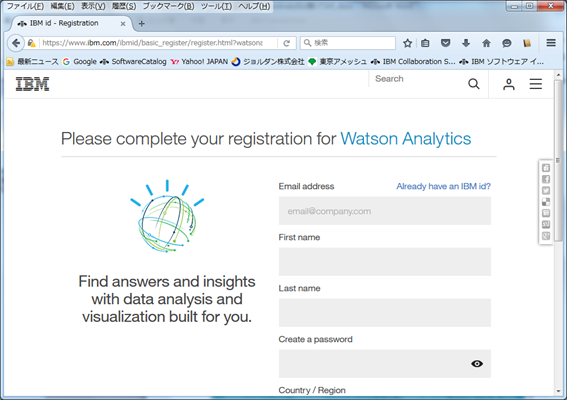Expand the IBM site hamburger menu
Viewport: 567px width, 400px height.
tap(536, 84)
